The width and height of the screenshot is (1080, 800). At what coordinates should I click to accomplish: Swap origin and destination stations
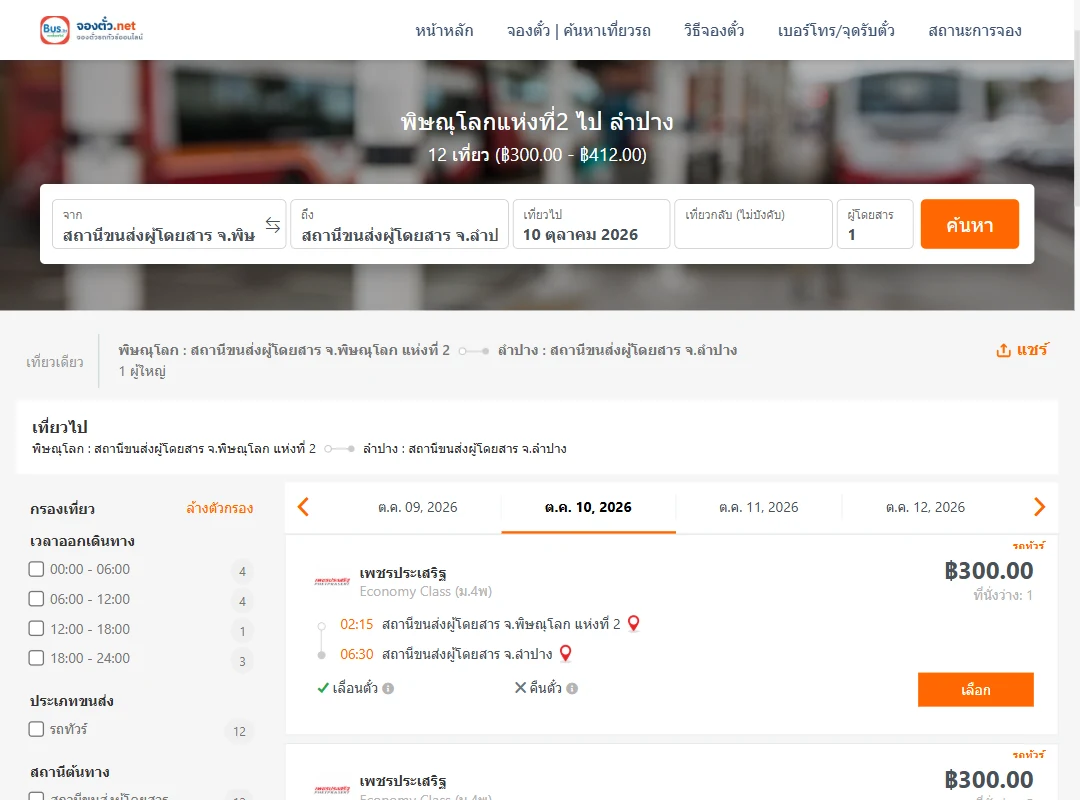point(273,225)
